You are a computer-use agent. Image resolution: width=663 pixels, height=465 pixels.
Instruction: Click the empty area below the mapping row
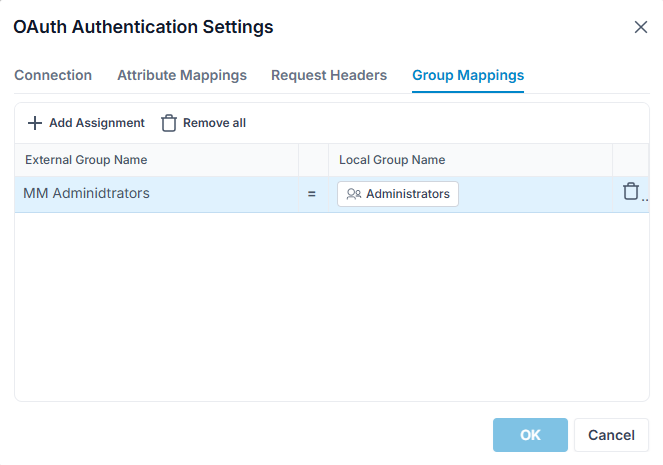click(332, 306)
